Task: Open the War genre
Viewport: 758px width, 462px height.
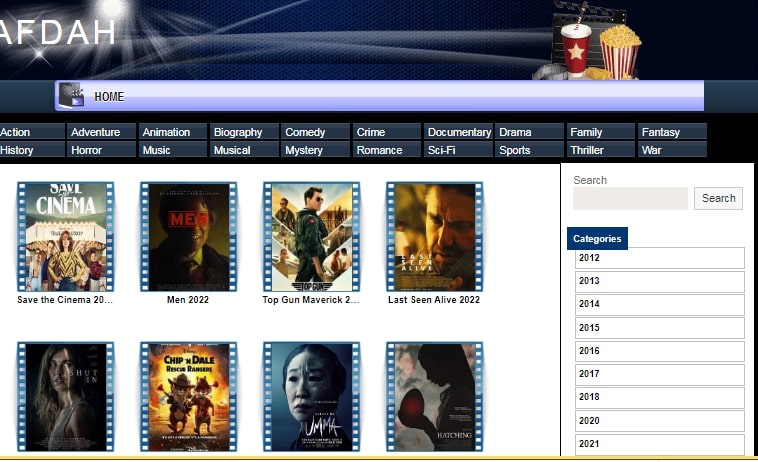Action: pyautogui.click(x=672, y=150)
